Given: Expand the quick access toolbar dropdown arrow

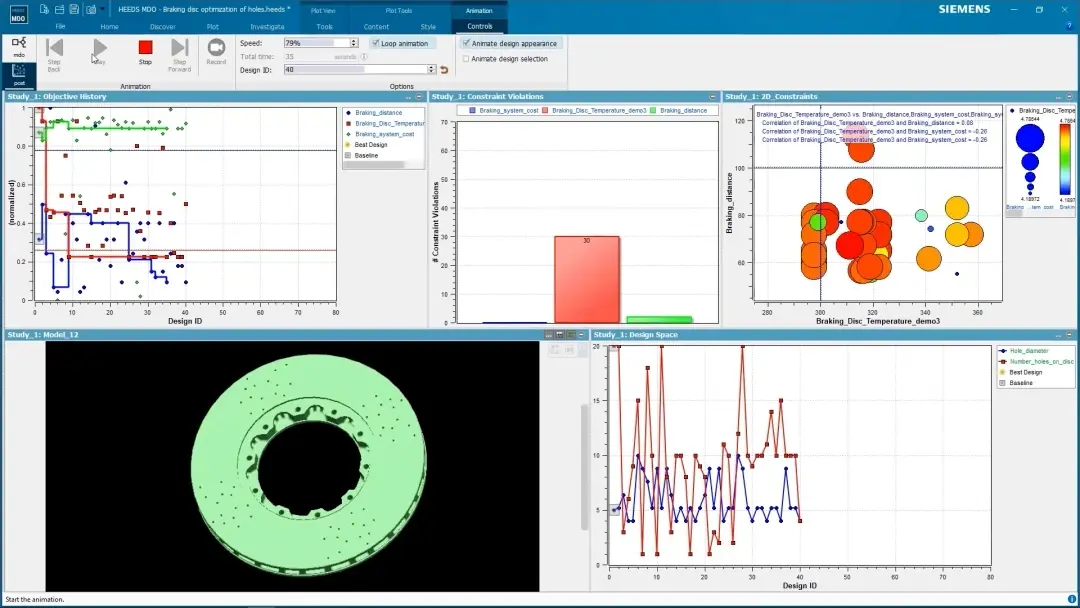Looking at the screenshot, I should point(103,10).
